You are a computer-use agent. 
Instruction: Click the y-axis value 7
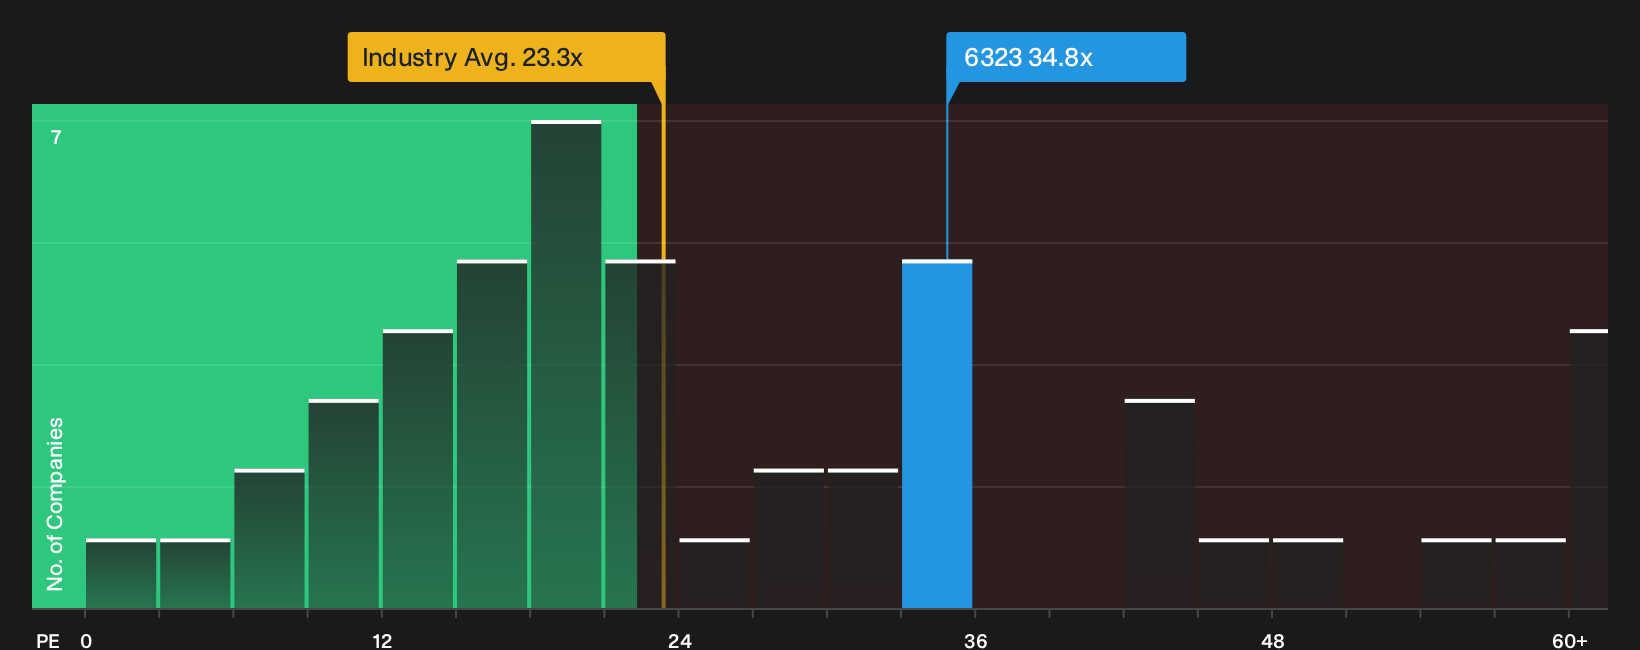56,137
